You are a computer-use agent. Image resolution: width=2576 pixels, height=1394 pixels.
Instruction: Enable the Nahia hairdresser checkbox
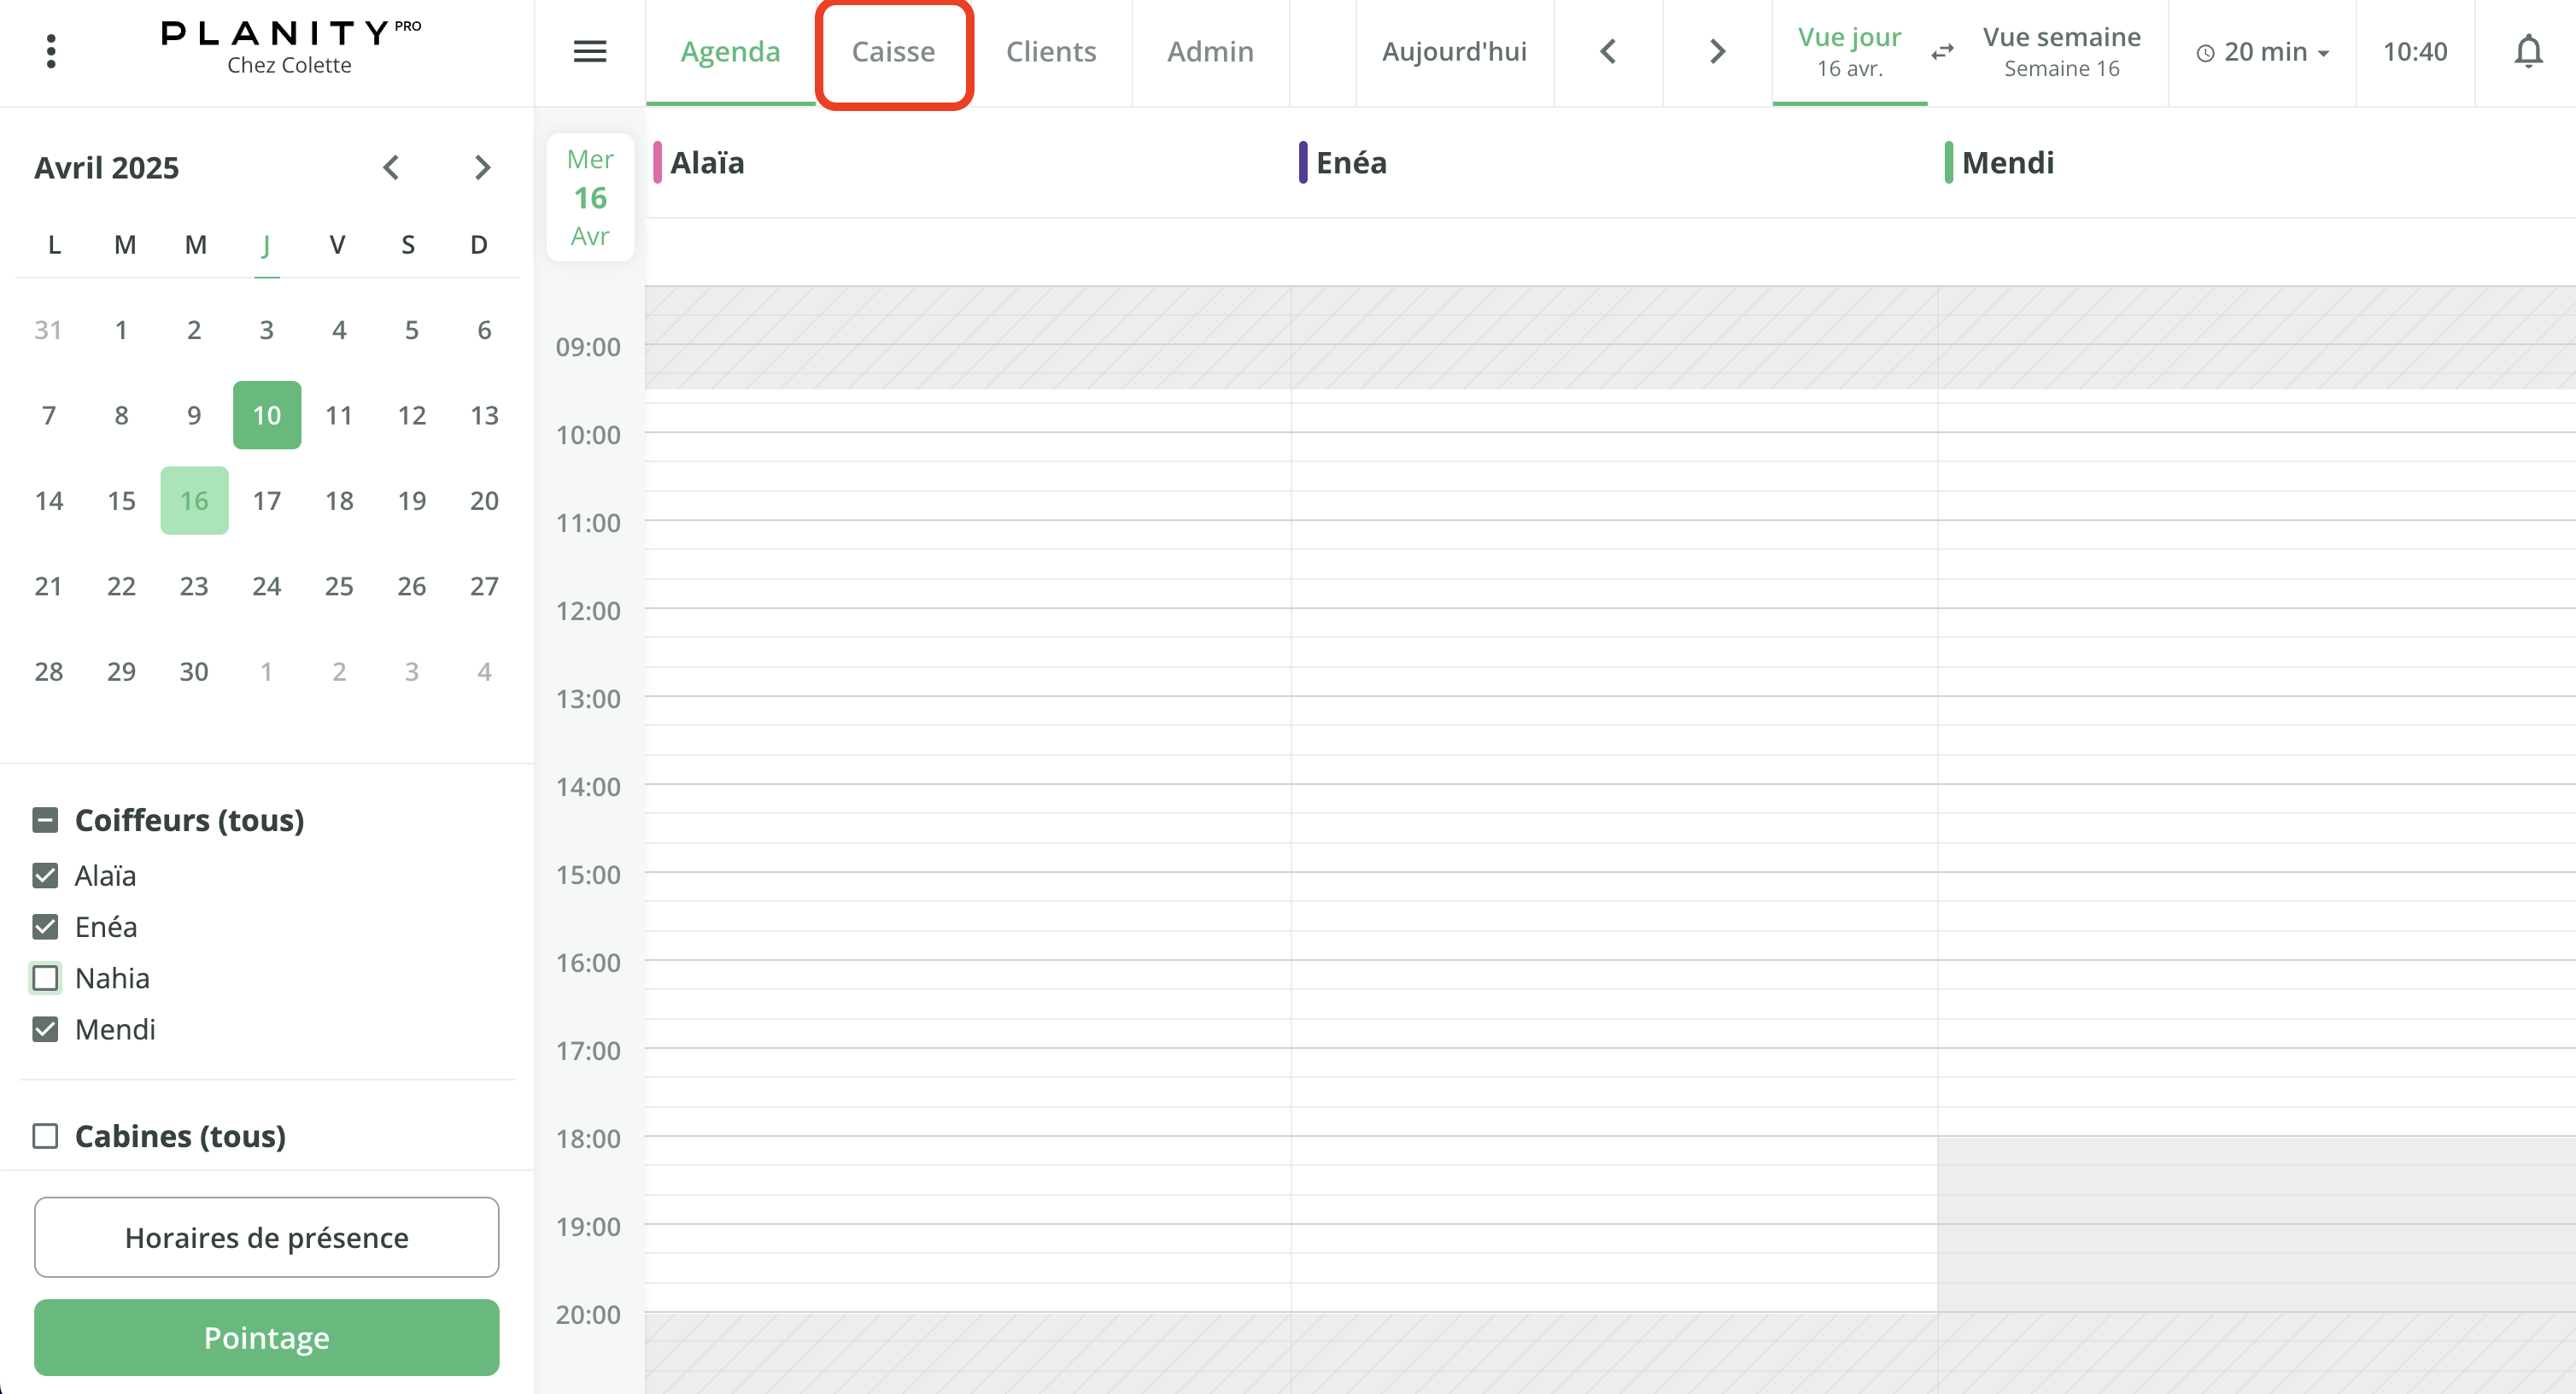tap(45, 978)
